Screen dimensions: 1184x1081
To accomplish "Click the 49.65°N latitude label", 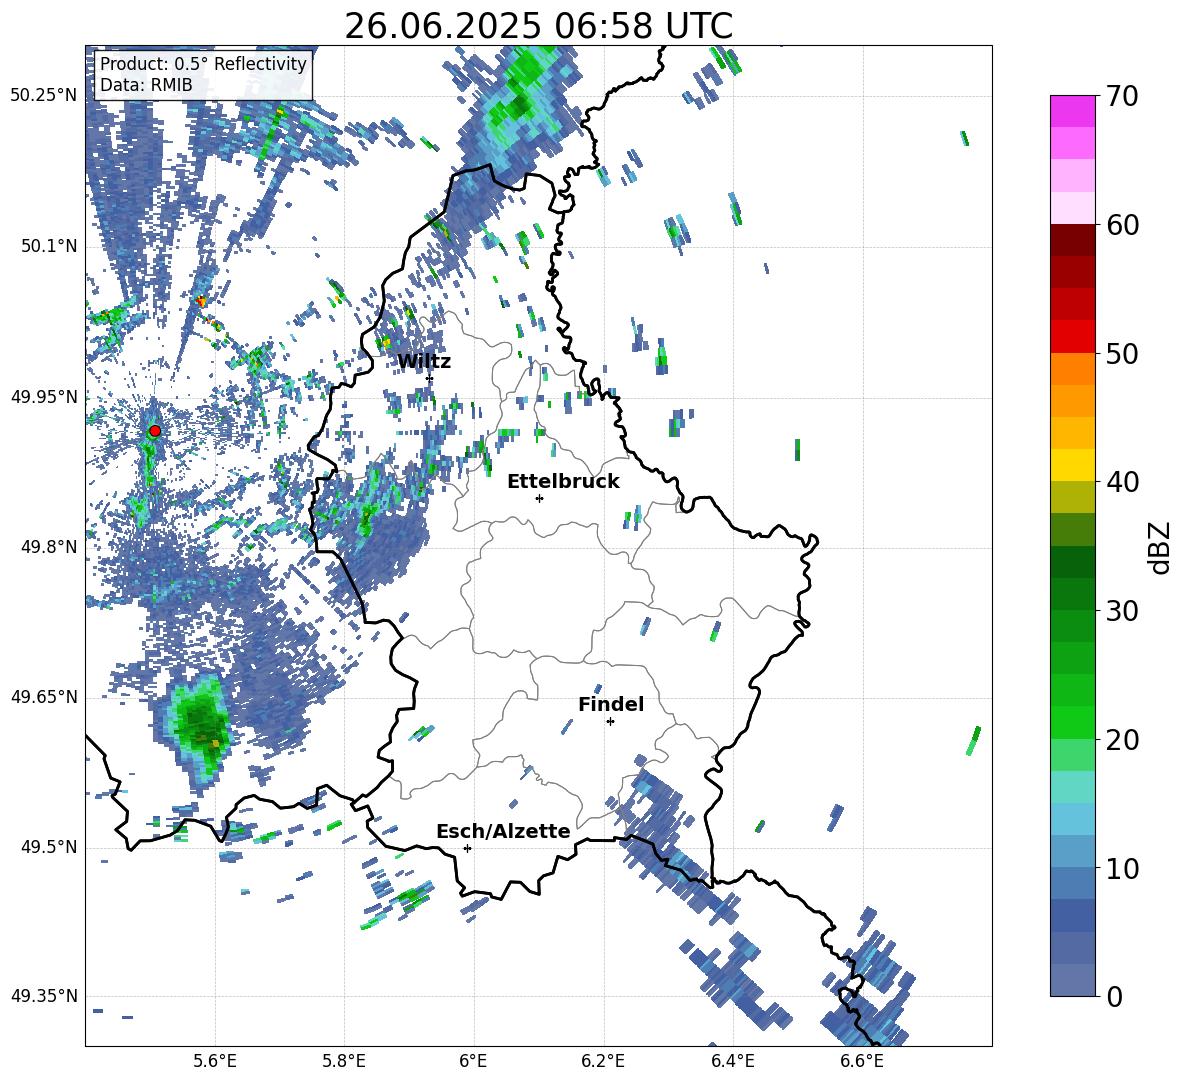I will click(x=44, y=697).
